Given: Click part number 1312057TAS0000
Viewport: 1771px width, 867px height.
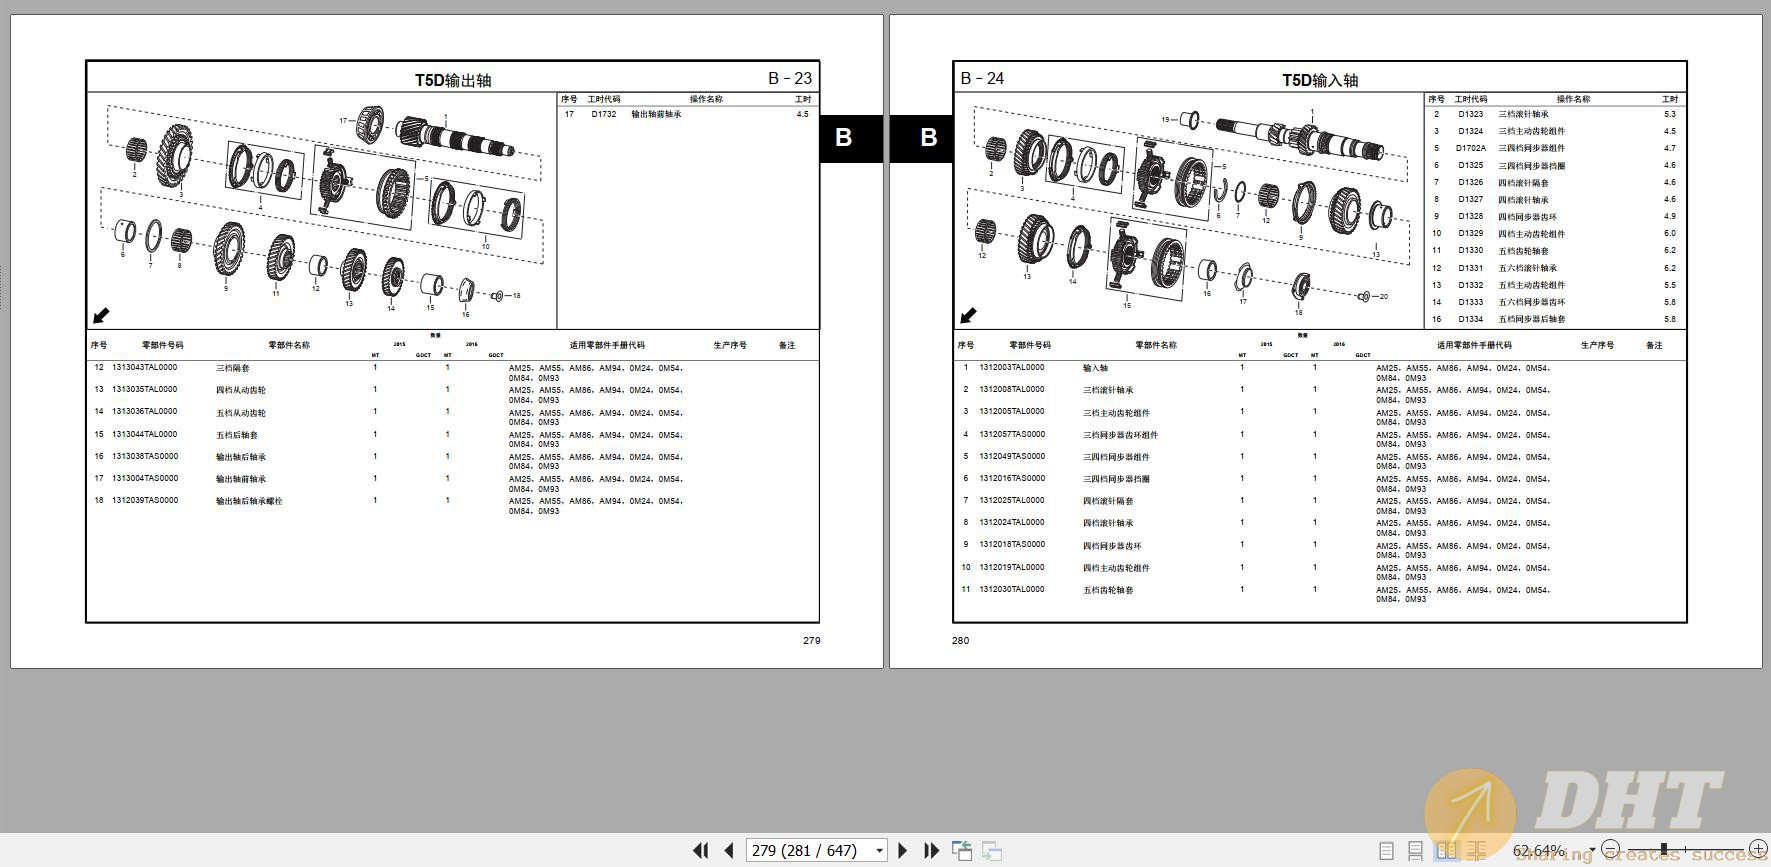Looking at the screenshot, I should tap(1012, 435).
